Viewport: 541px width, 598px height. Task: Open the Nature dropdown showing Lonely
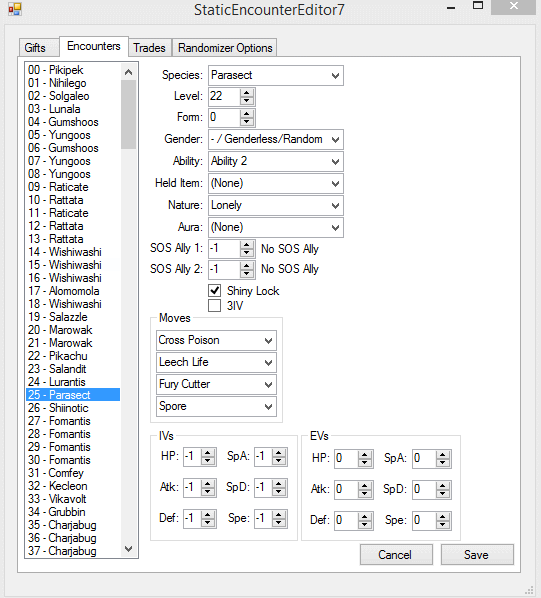276,205
